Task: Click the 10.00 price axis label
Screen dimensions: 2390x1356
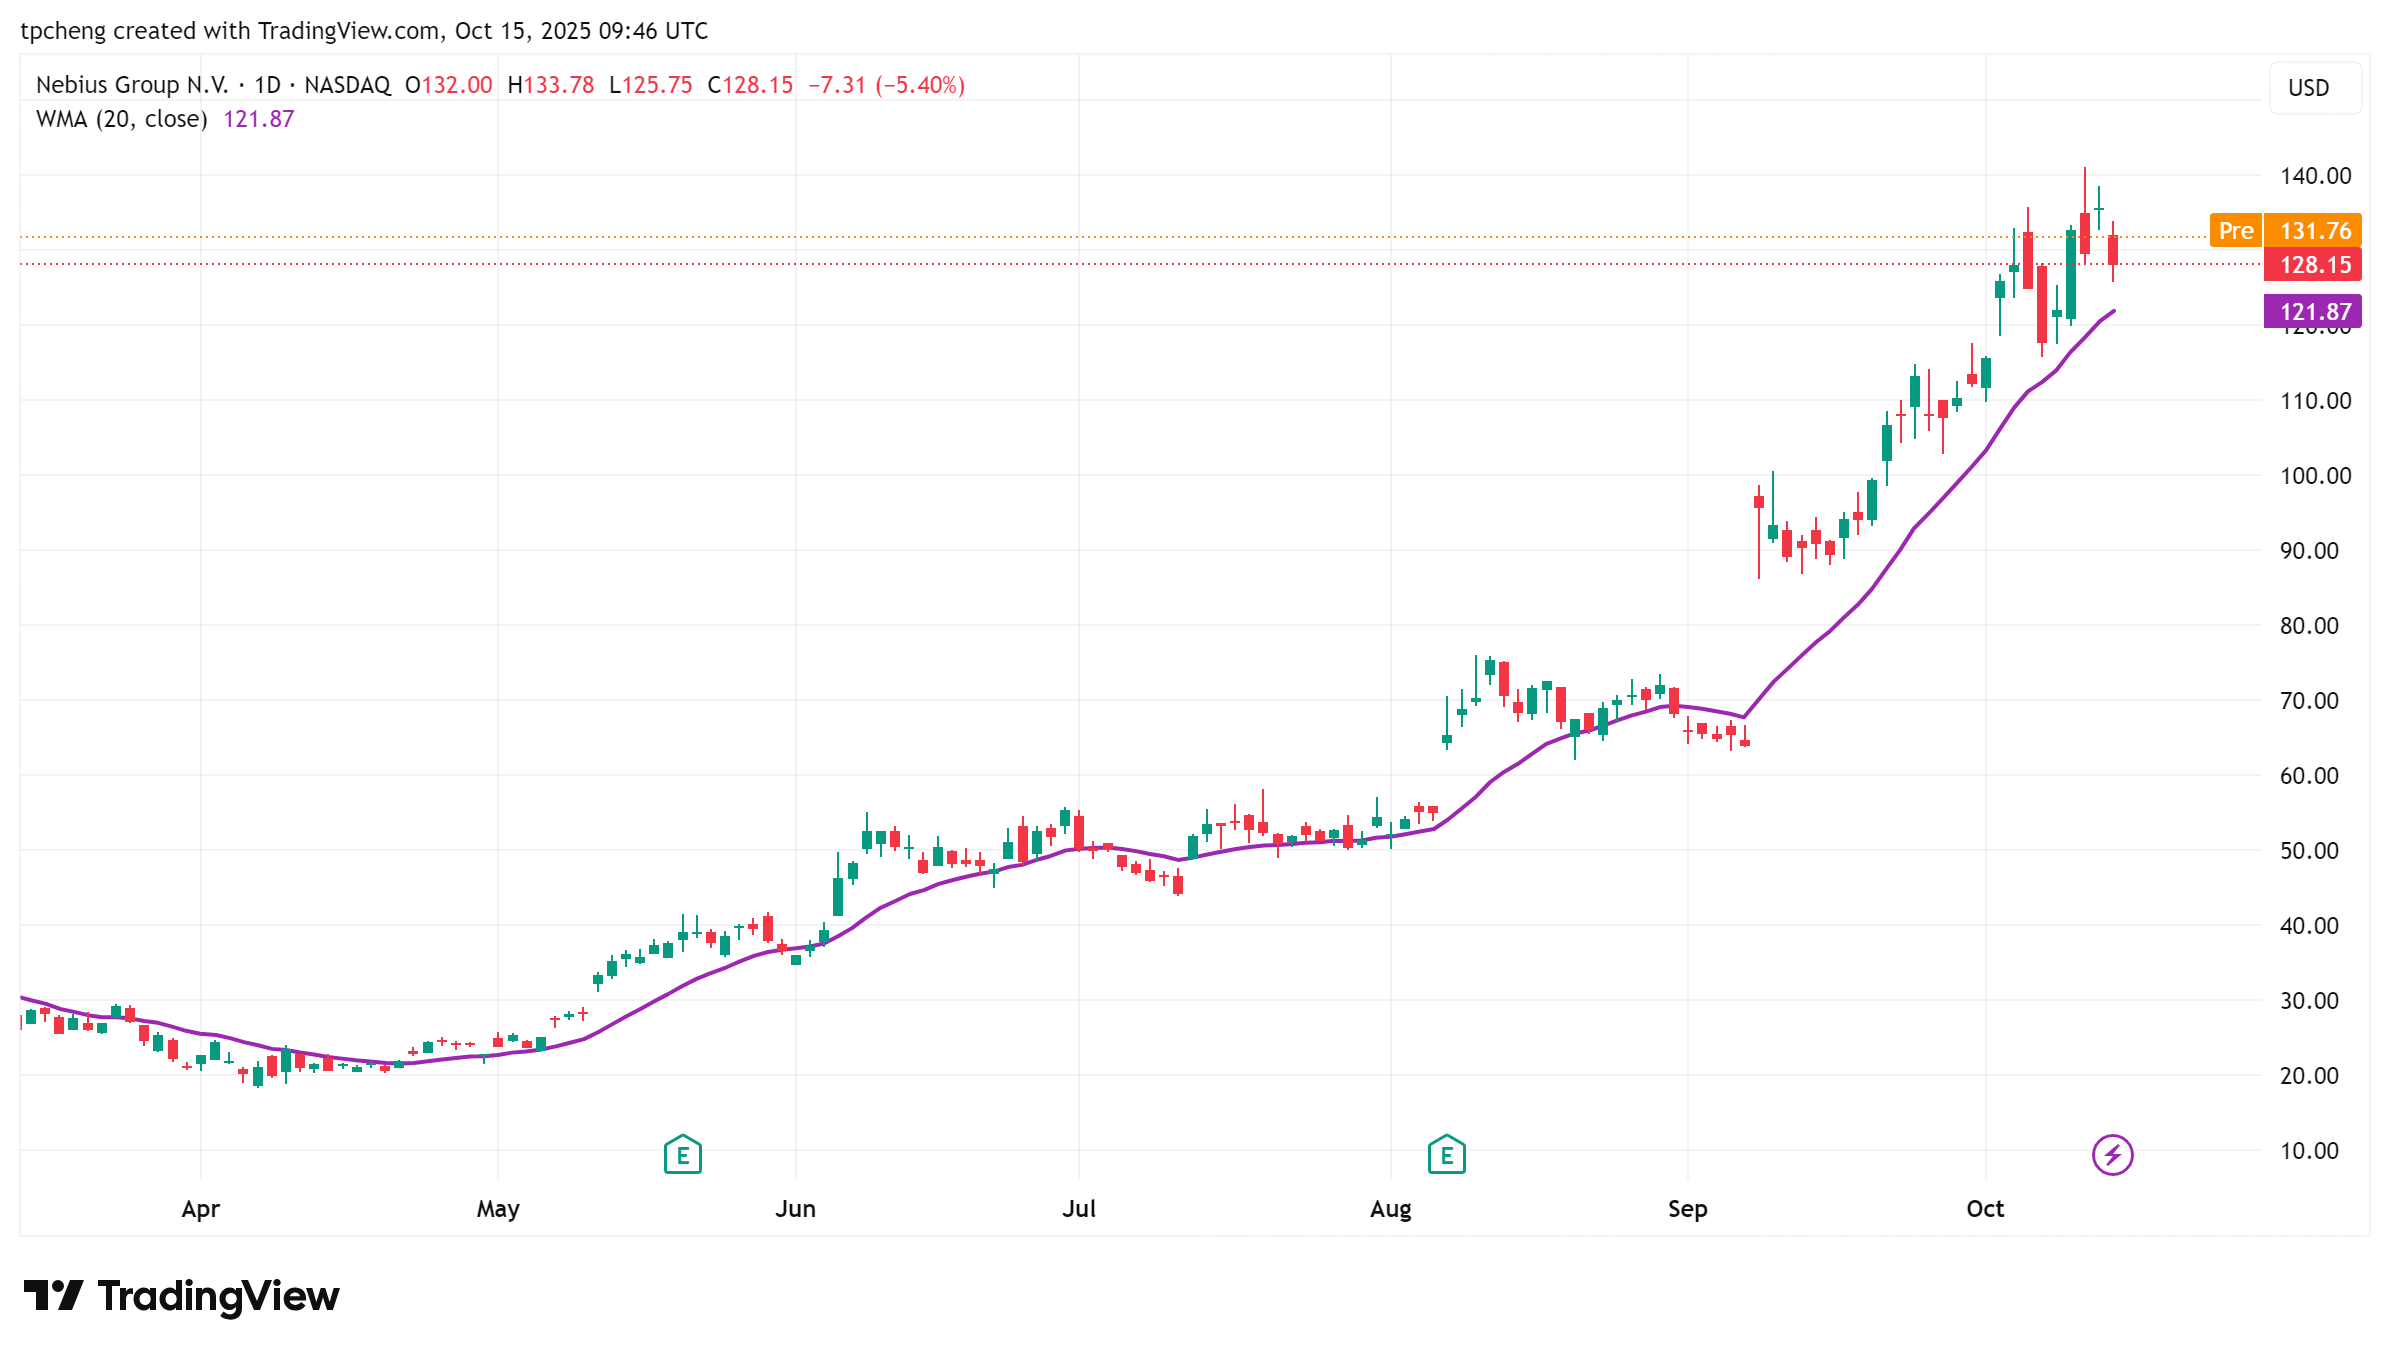Action: (2308, 1151)
